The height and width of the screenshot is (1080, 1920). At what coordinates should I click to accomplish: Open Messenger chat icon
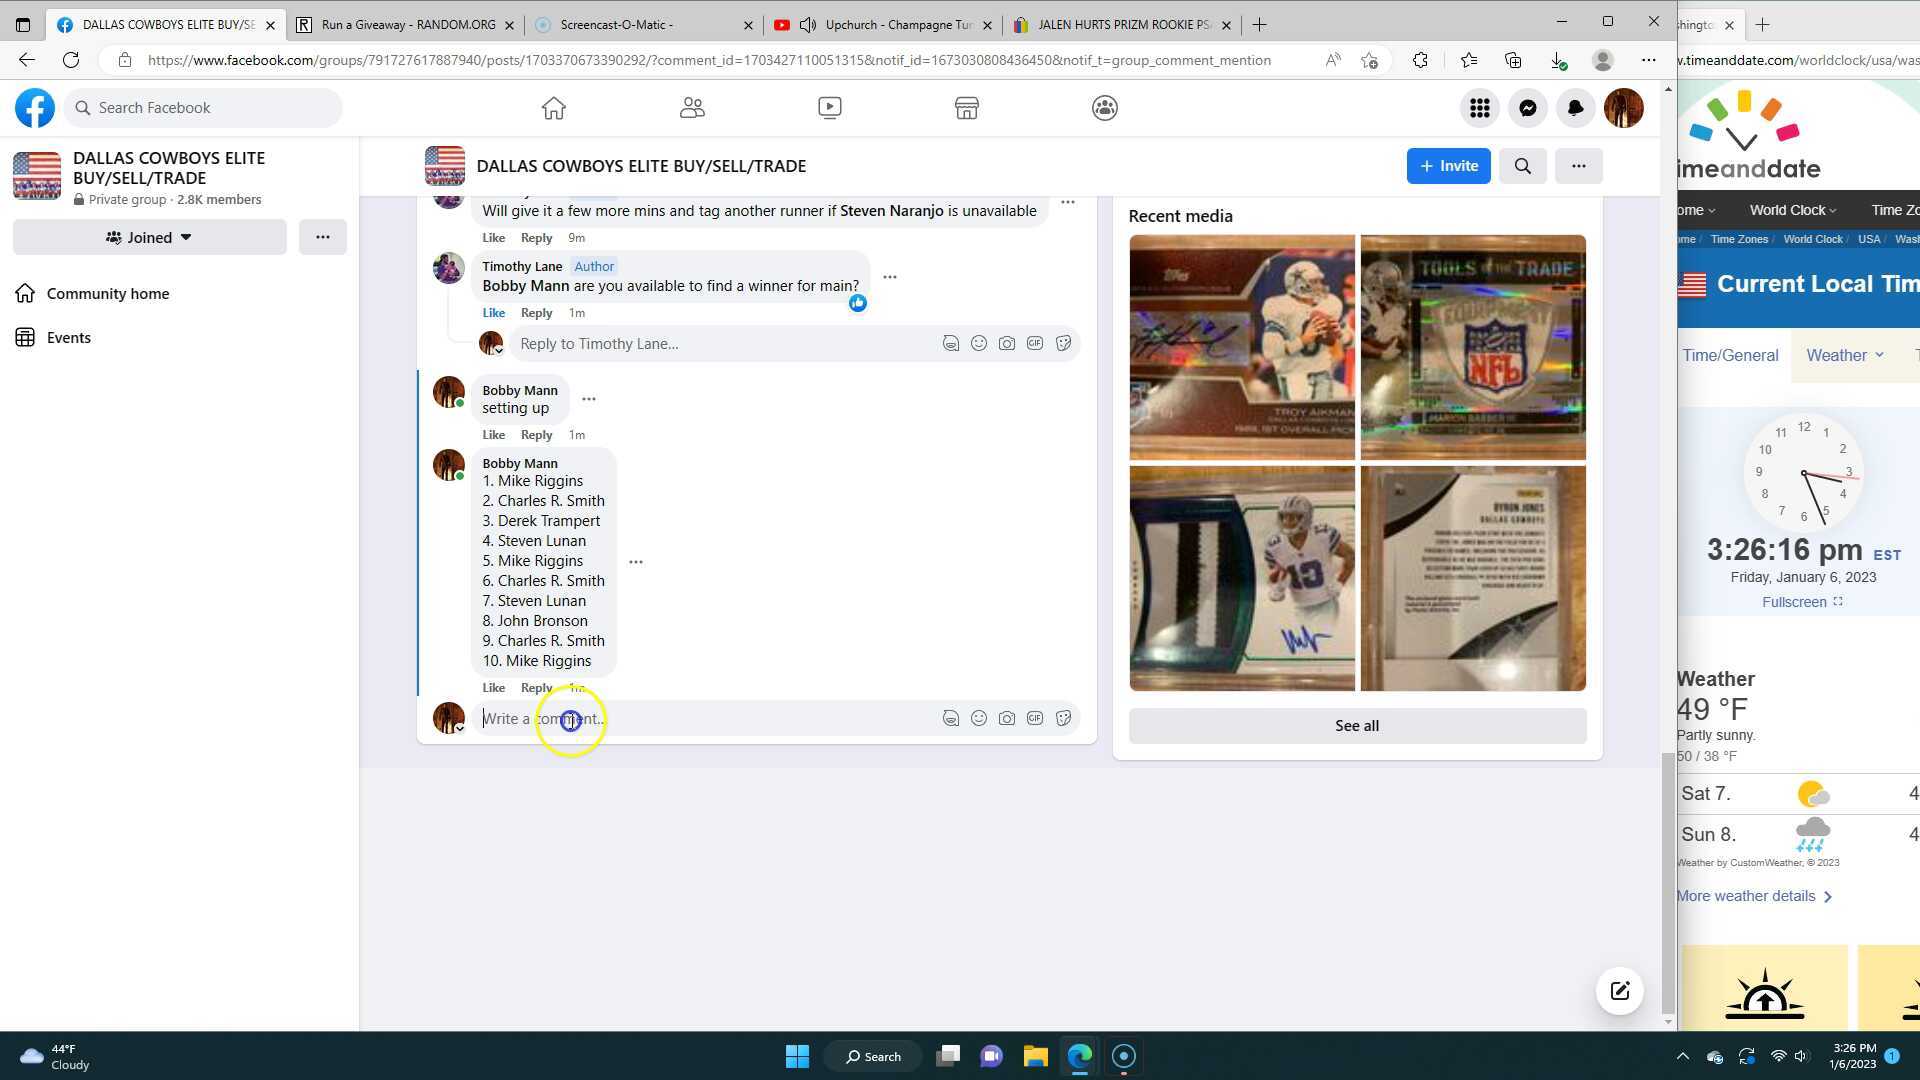1527,108
